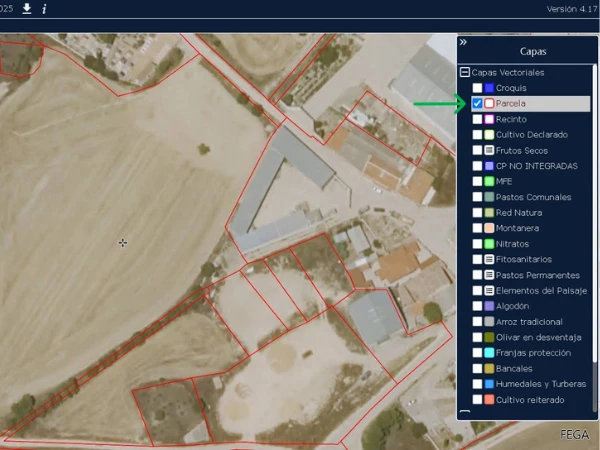The width and height of the screenshot is (600, 450).
Task: Click the Nitratos green color swatch
Action: pyautogui.click(x=489, y=244)
